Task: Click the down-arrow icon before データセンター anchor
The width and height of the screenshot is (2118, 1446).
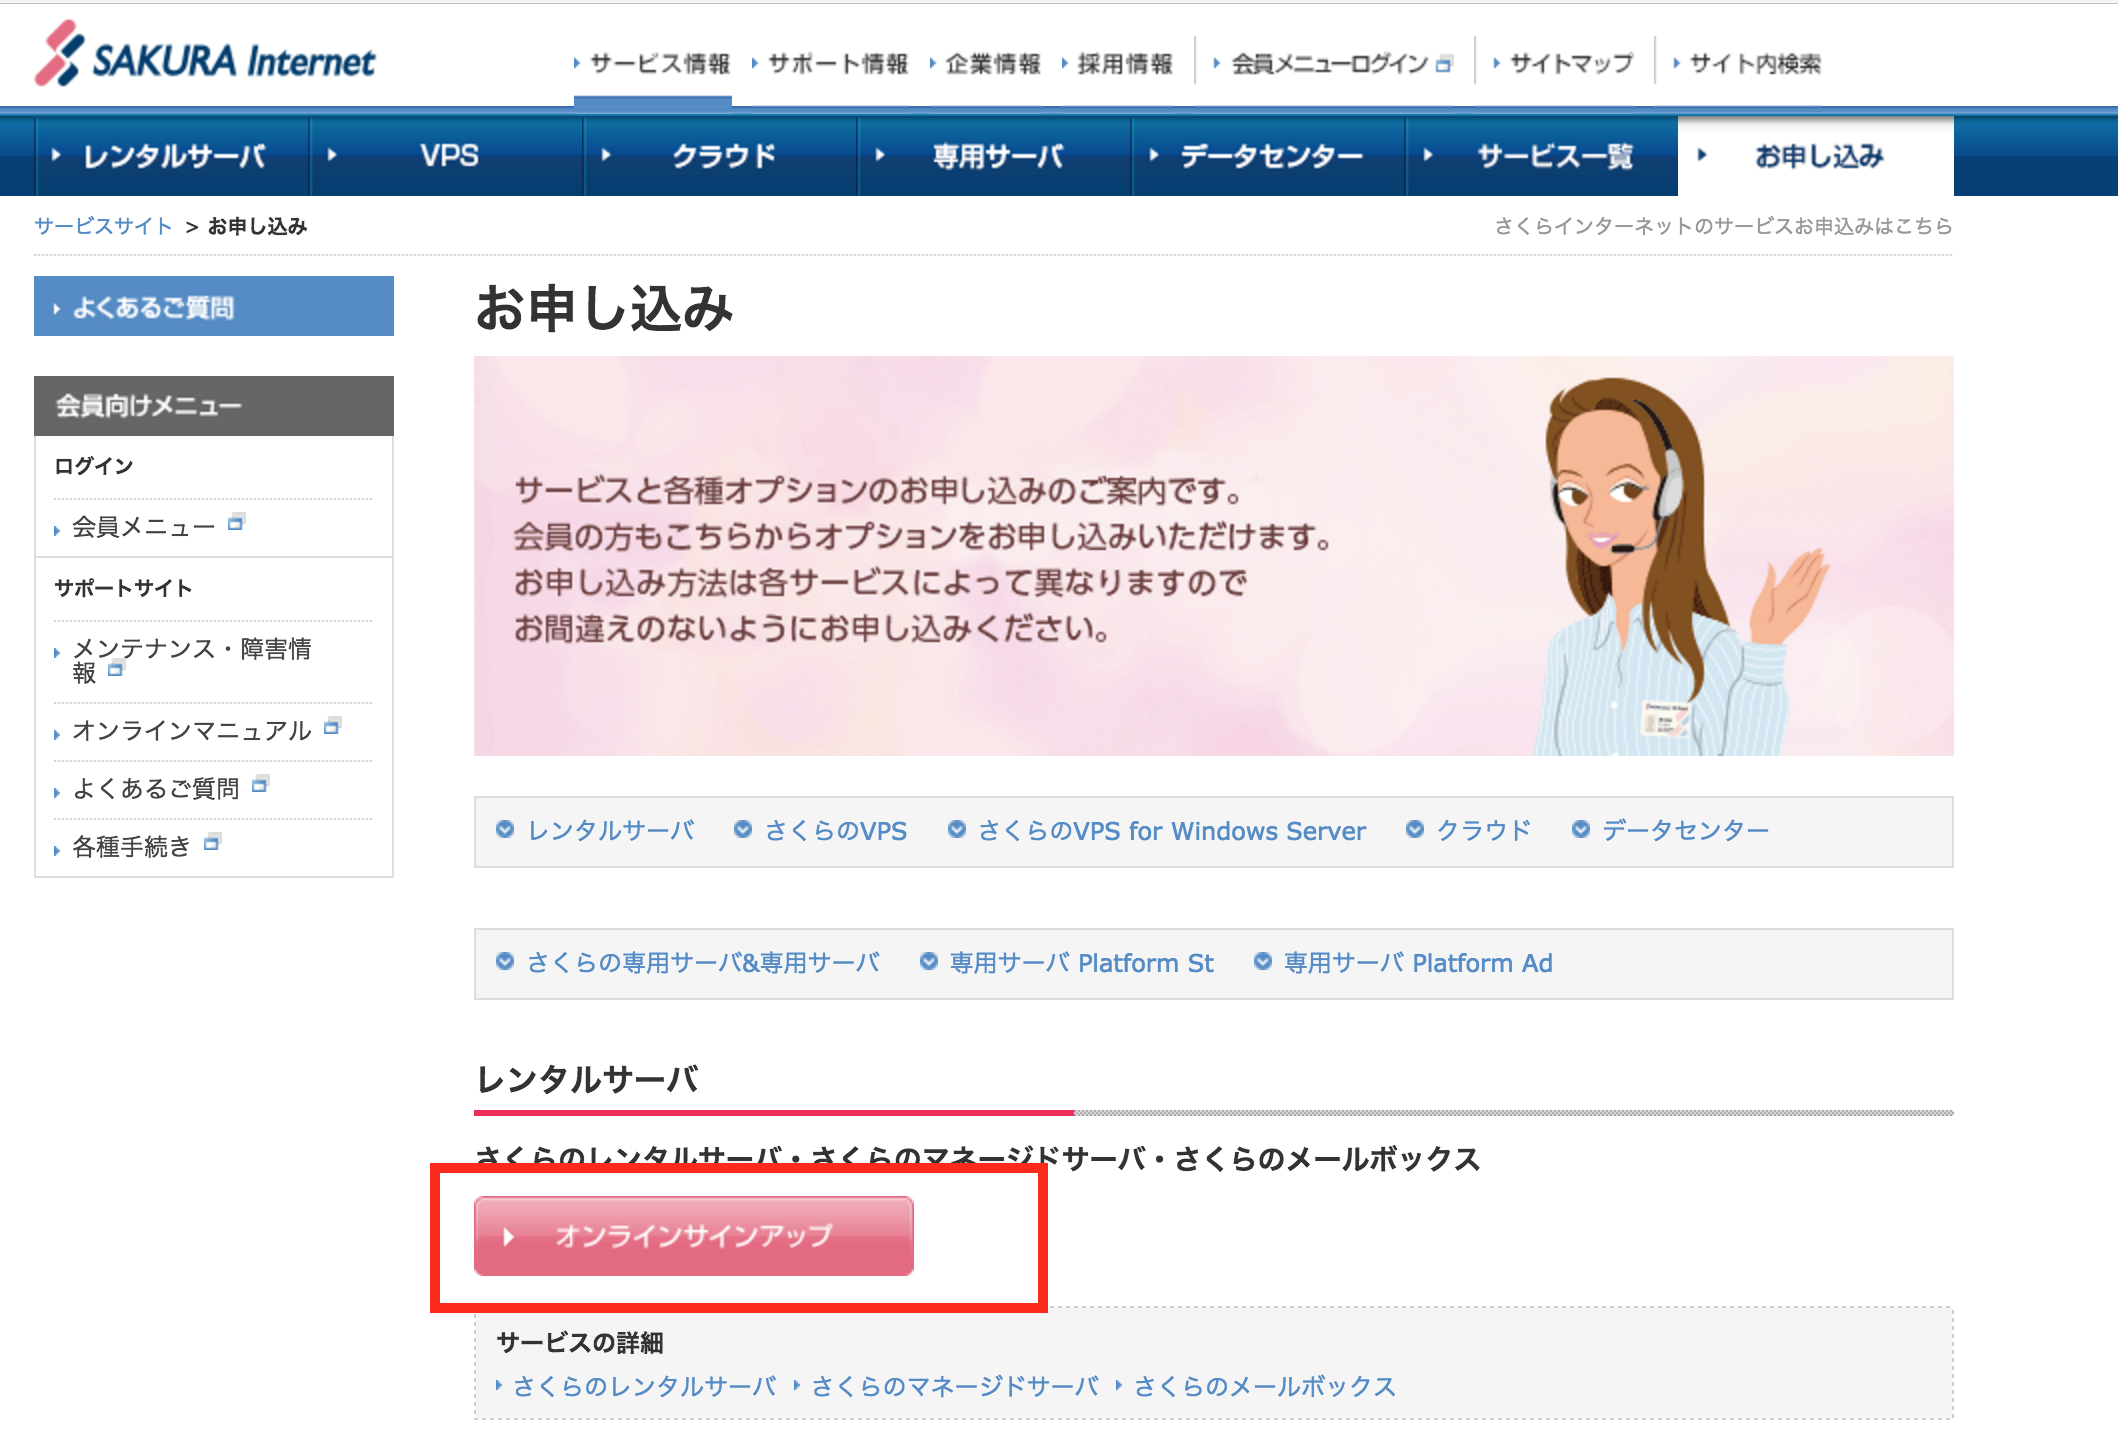Action: coord(1581,829)
